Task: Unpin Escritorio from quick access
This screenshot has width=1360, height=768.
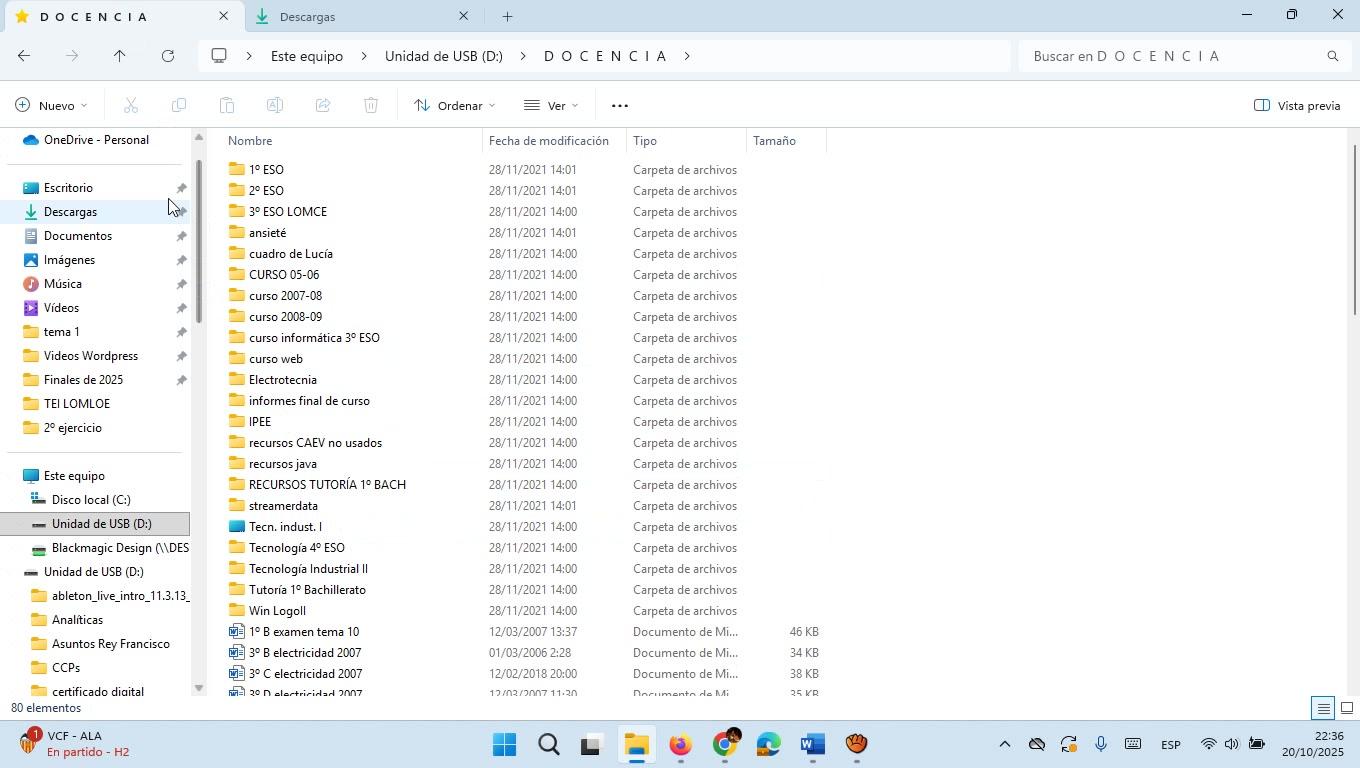Action: tap(181, 188)
